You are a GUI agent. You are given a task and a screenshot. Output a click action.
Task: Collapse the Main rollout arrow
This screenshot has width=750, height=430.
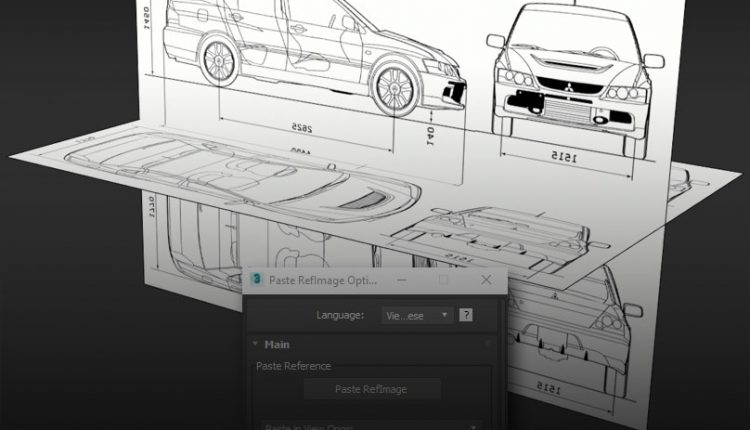click(255, 344)
